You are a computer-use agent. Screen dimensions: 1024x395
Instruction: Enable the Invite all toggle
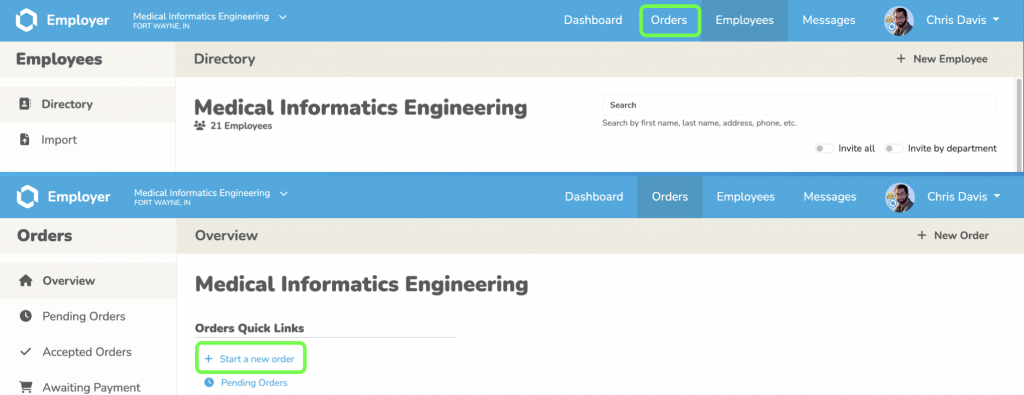point(824,148)
